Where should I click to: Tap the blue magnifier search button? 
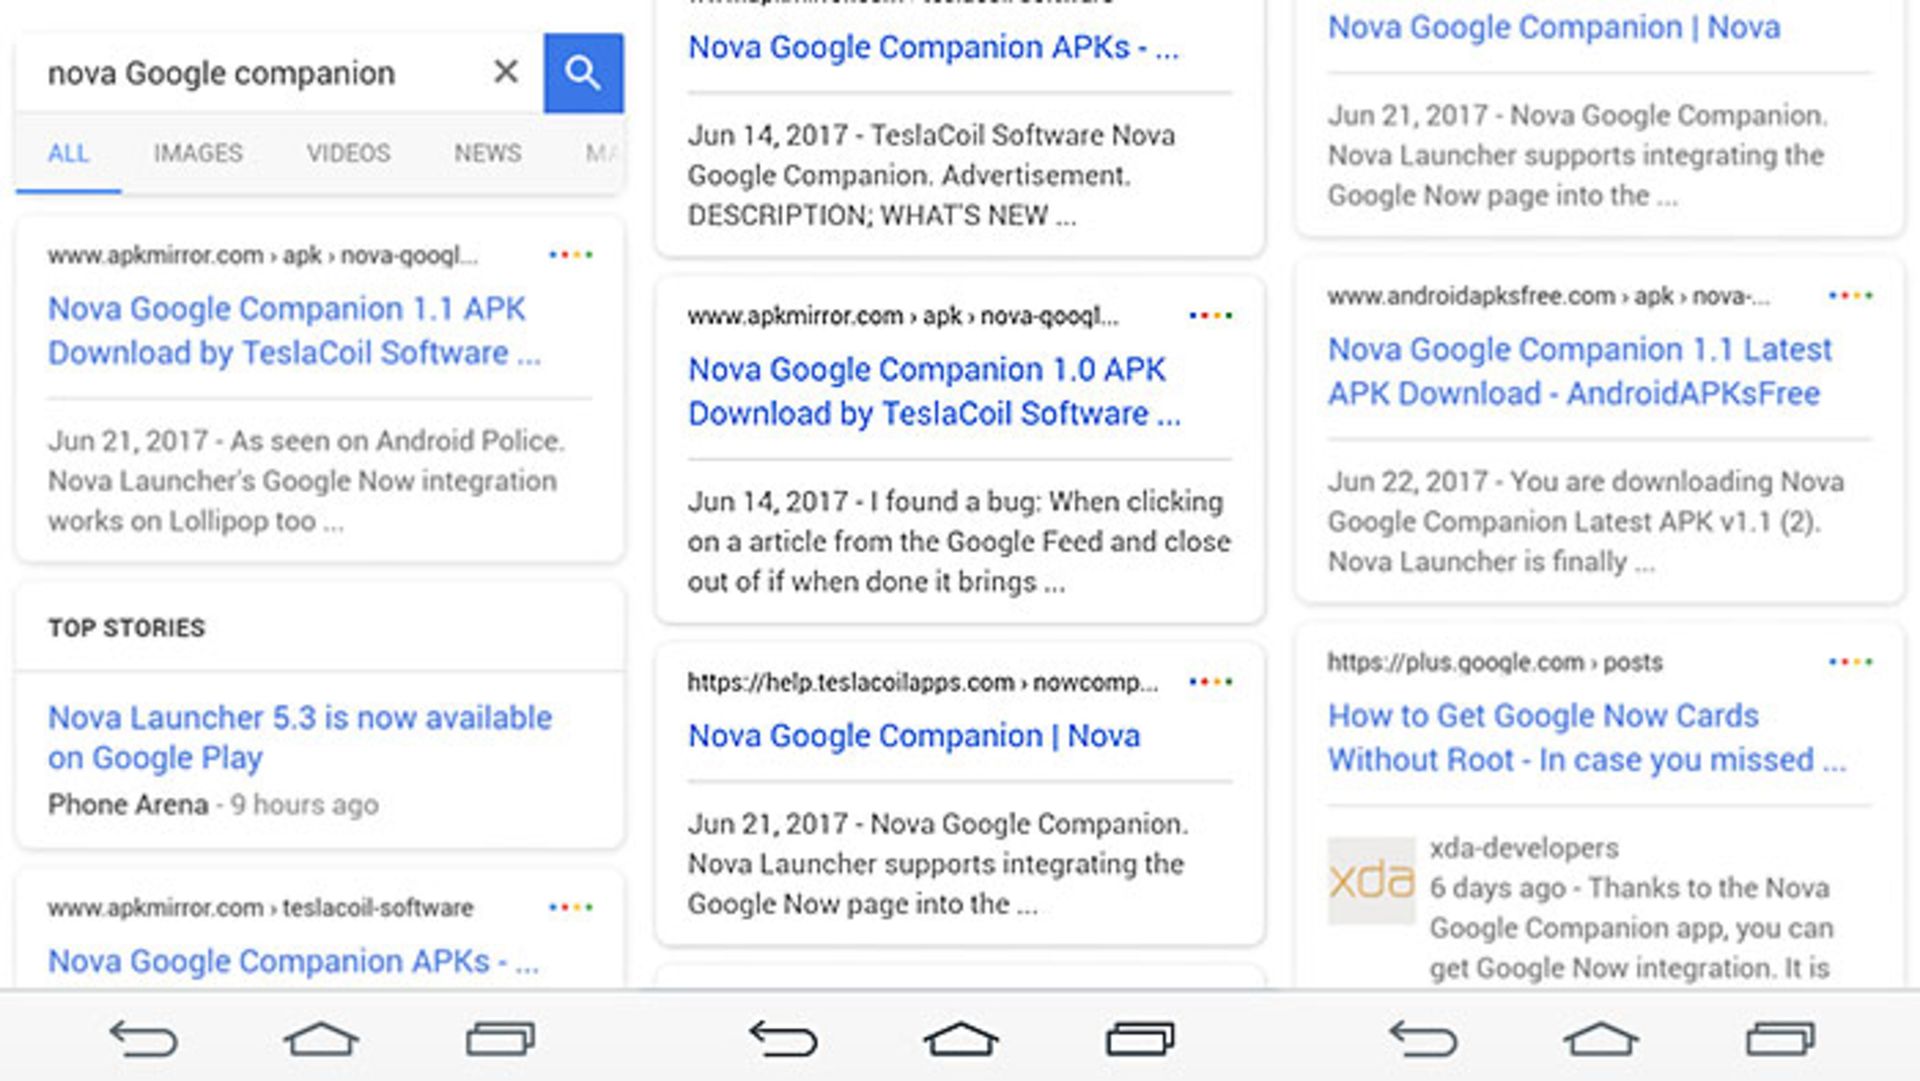tap(583, 73)
